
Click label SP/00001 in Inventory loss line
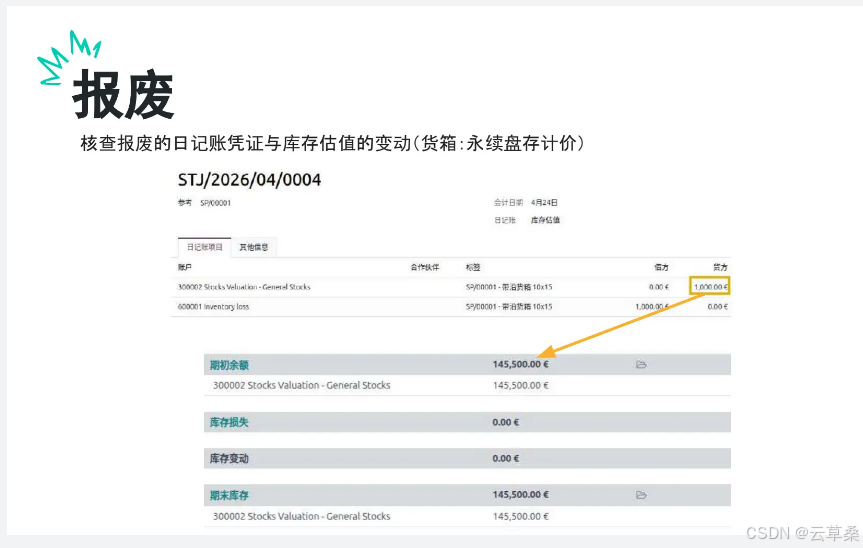tap(509, 307)
